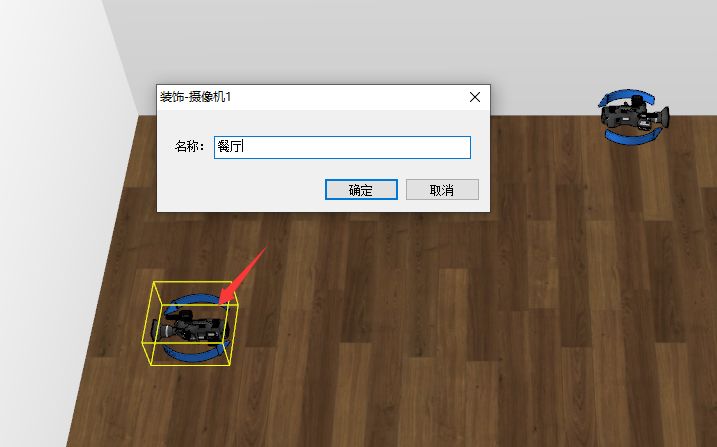The width and height of the screenshot is (717, 447).
Task: Click the 名称 label in the dialog
Action: 189,147
